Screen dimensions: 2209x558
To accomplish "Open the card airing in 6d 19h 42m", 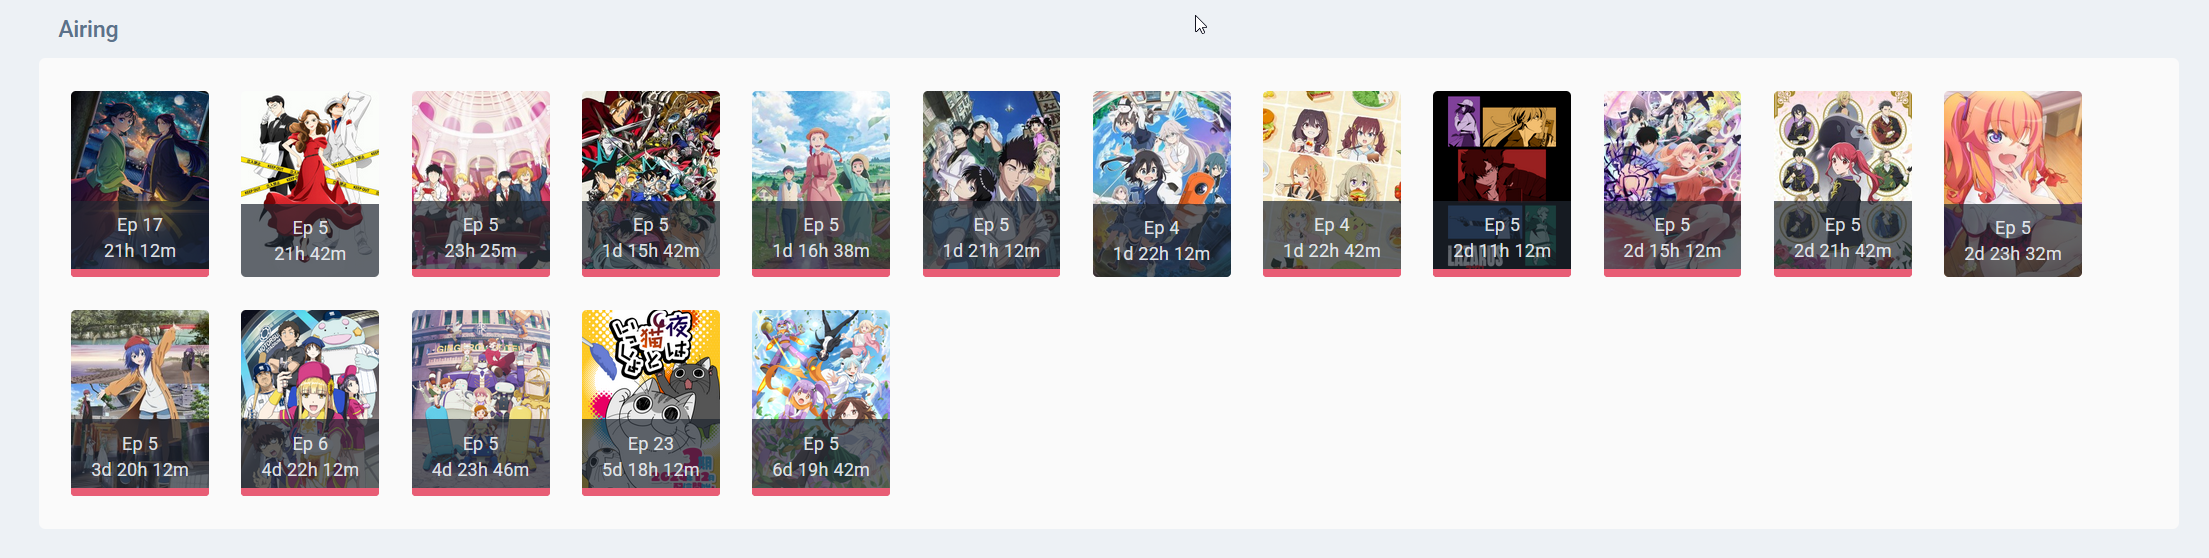I will 821,402.
